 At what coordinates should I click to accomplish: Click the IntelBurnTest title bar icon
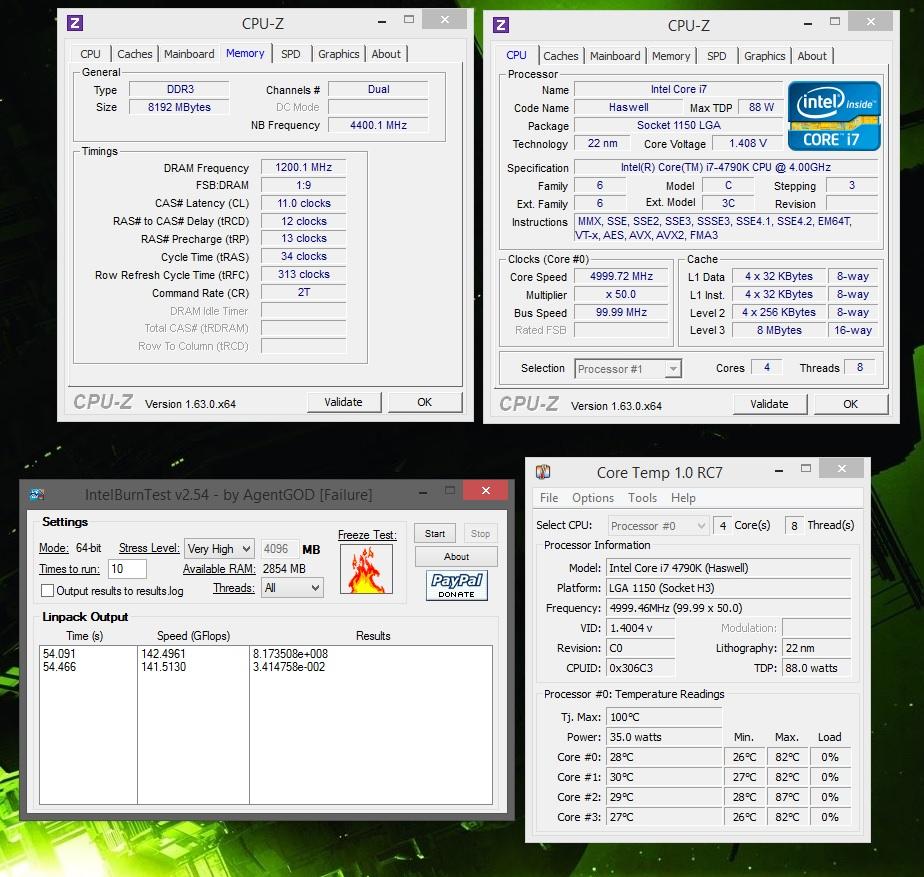(x=37, y=494)
